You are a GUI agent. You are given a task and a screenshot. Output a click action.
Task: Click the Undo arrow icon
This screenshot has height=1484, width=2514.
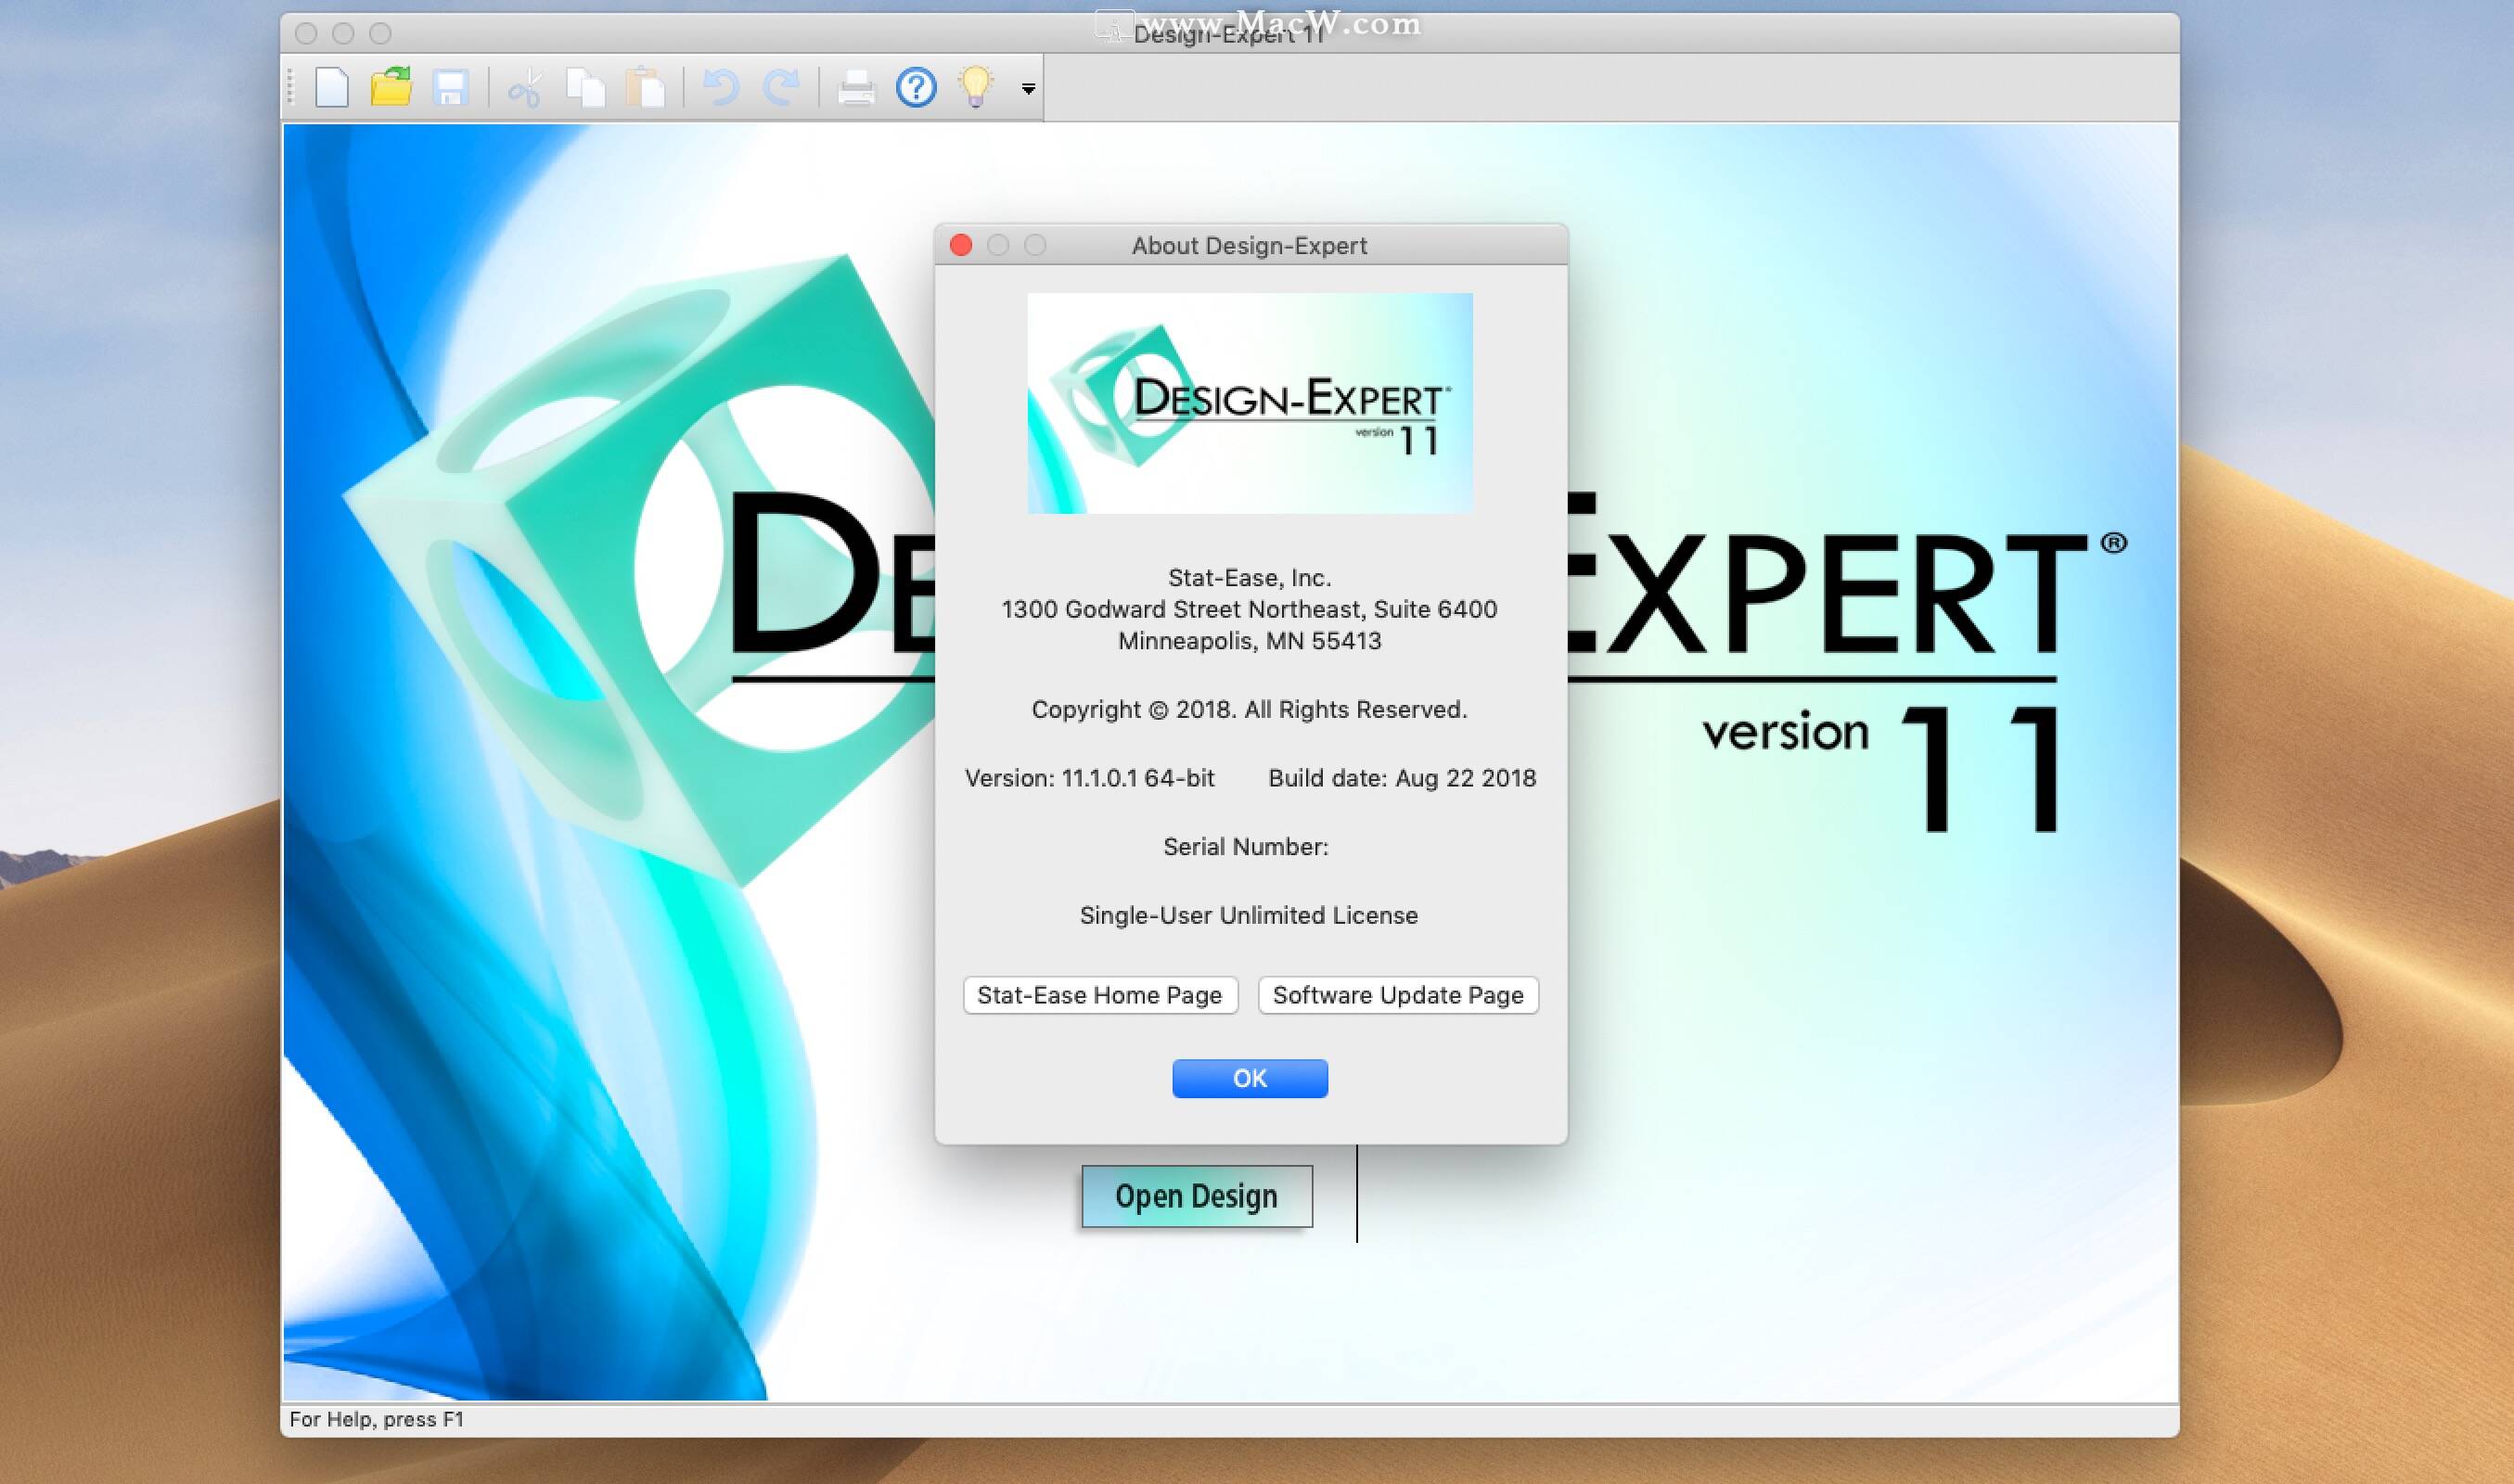[720, 88]
